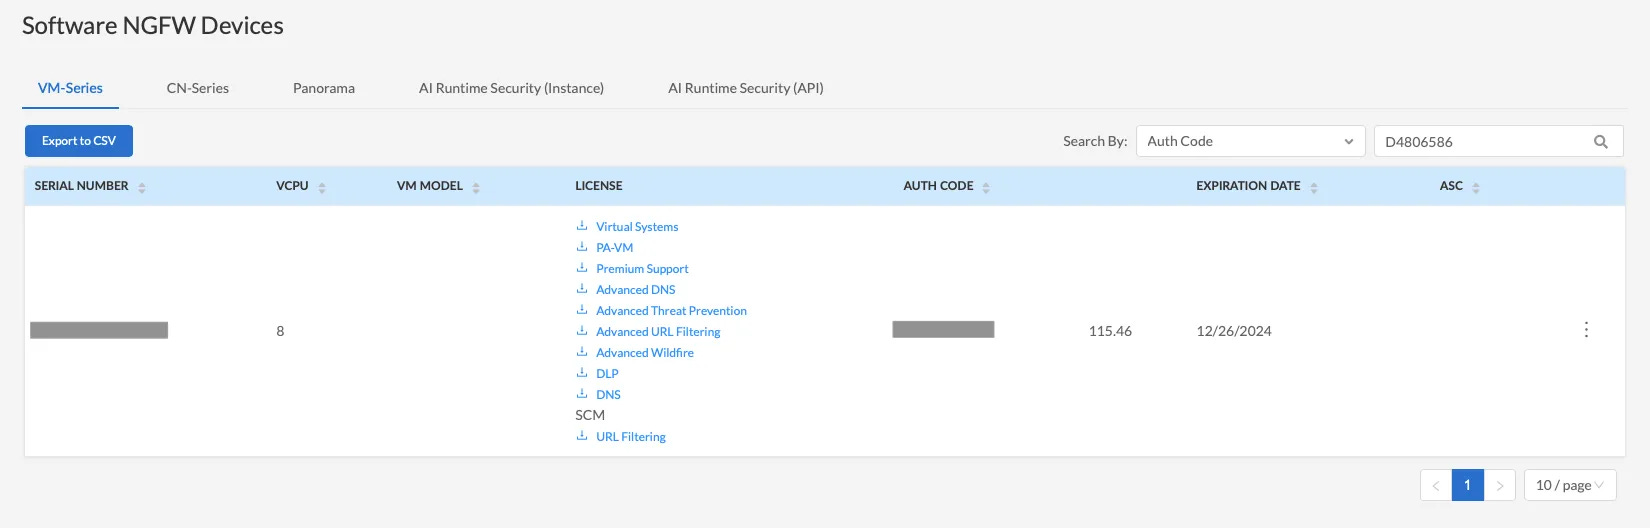1650x528 pixels.
Task: Open the Search By Auth Code dropdown
Action: [1250, 141]
